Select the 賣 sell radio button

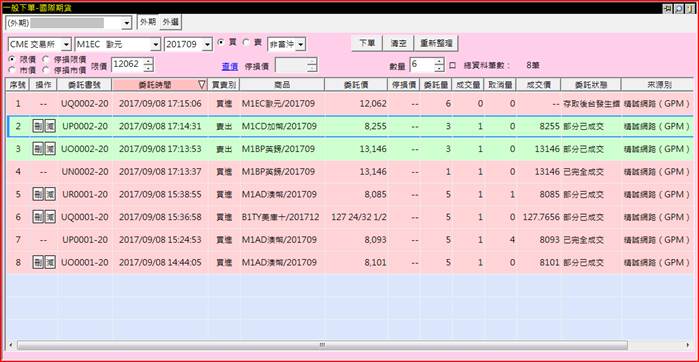[x=246, y=42]
